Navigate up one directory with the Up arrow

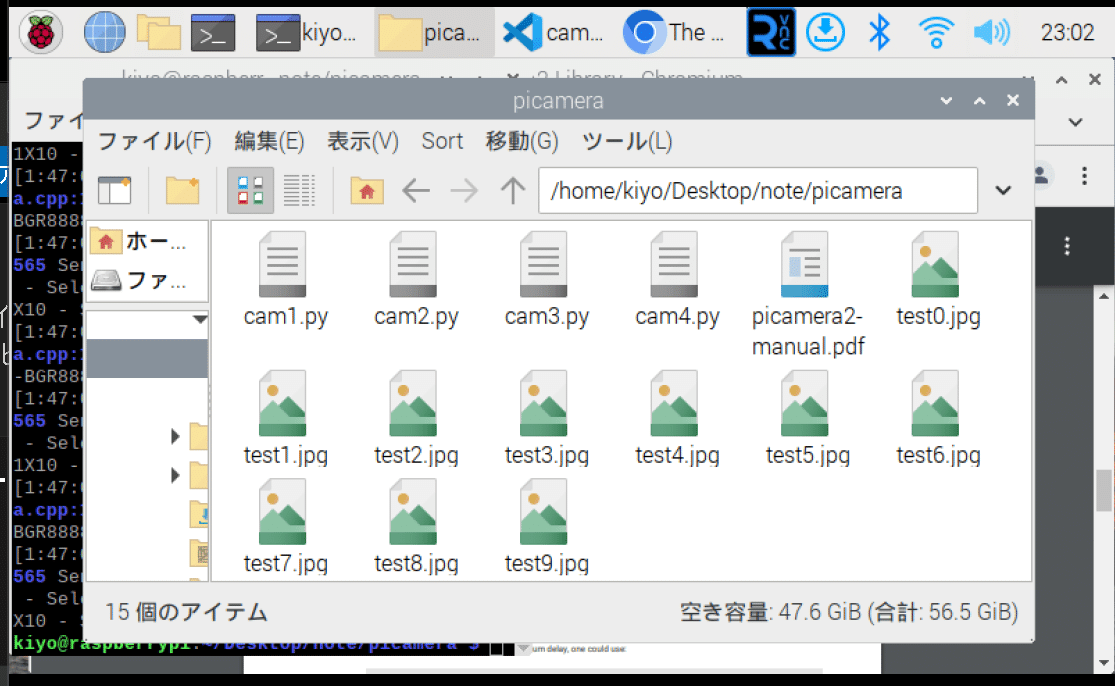point(512,190)
